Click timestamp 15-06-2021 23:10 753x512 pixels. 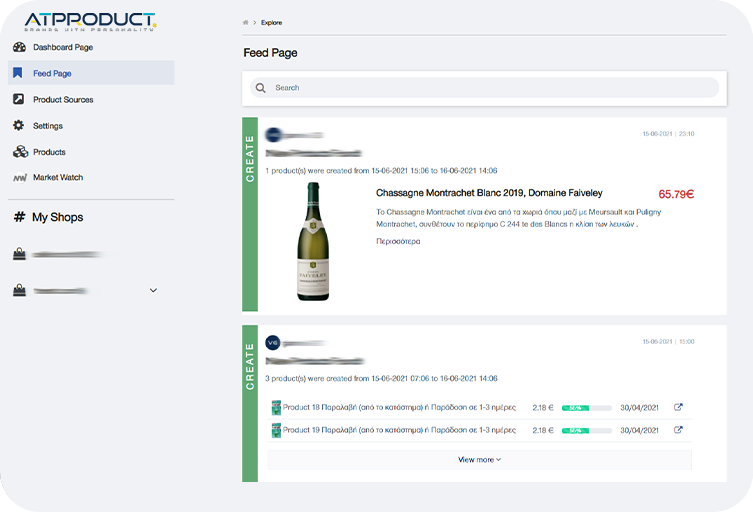click(x=668, y=134)
